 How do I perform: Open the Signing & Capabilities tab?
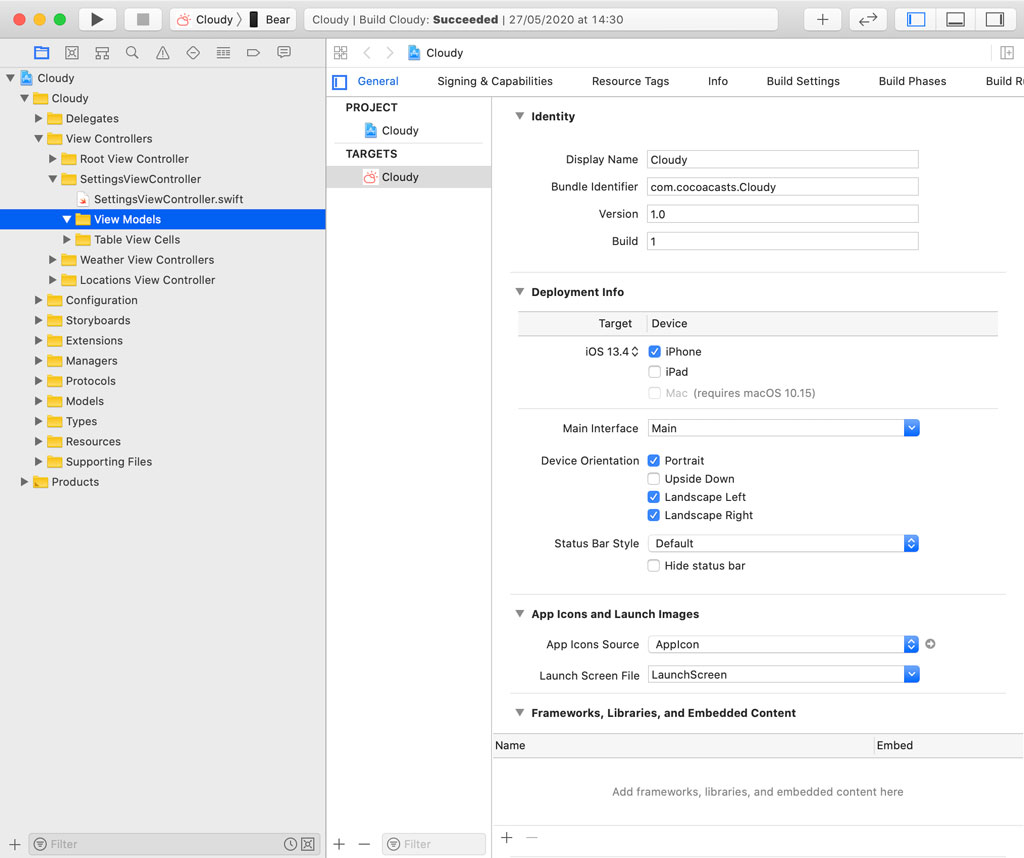pos(494,81)
